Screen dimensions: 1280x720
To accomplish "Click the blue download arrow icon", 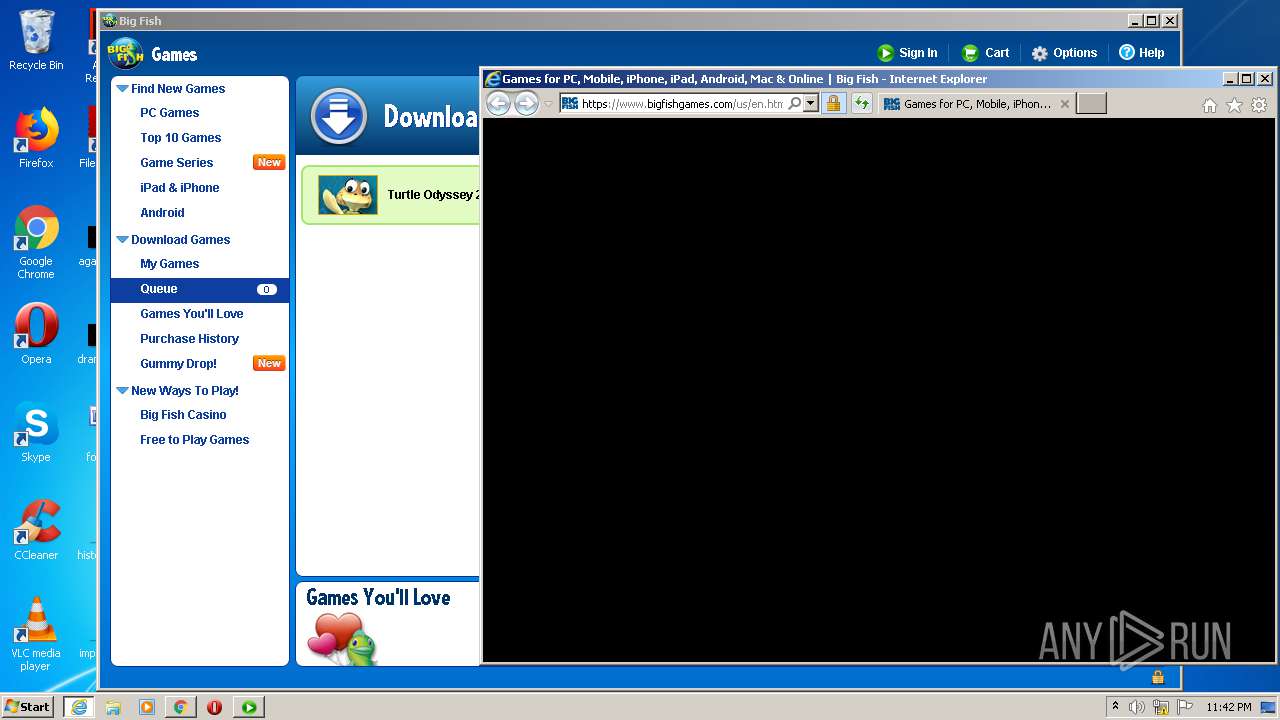I will click(x=339, y=116).
